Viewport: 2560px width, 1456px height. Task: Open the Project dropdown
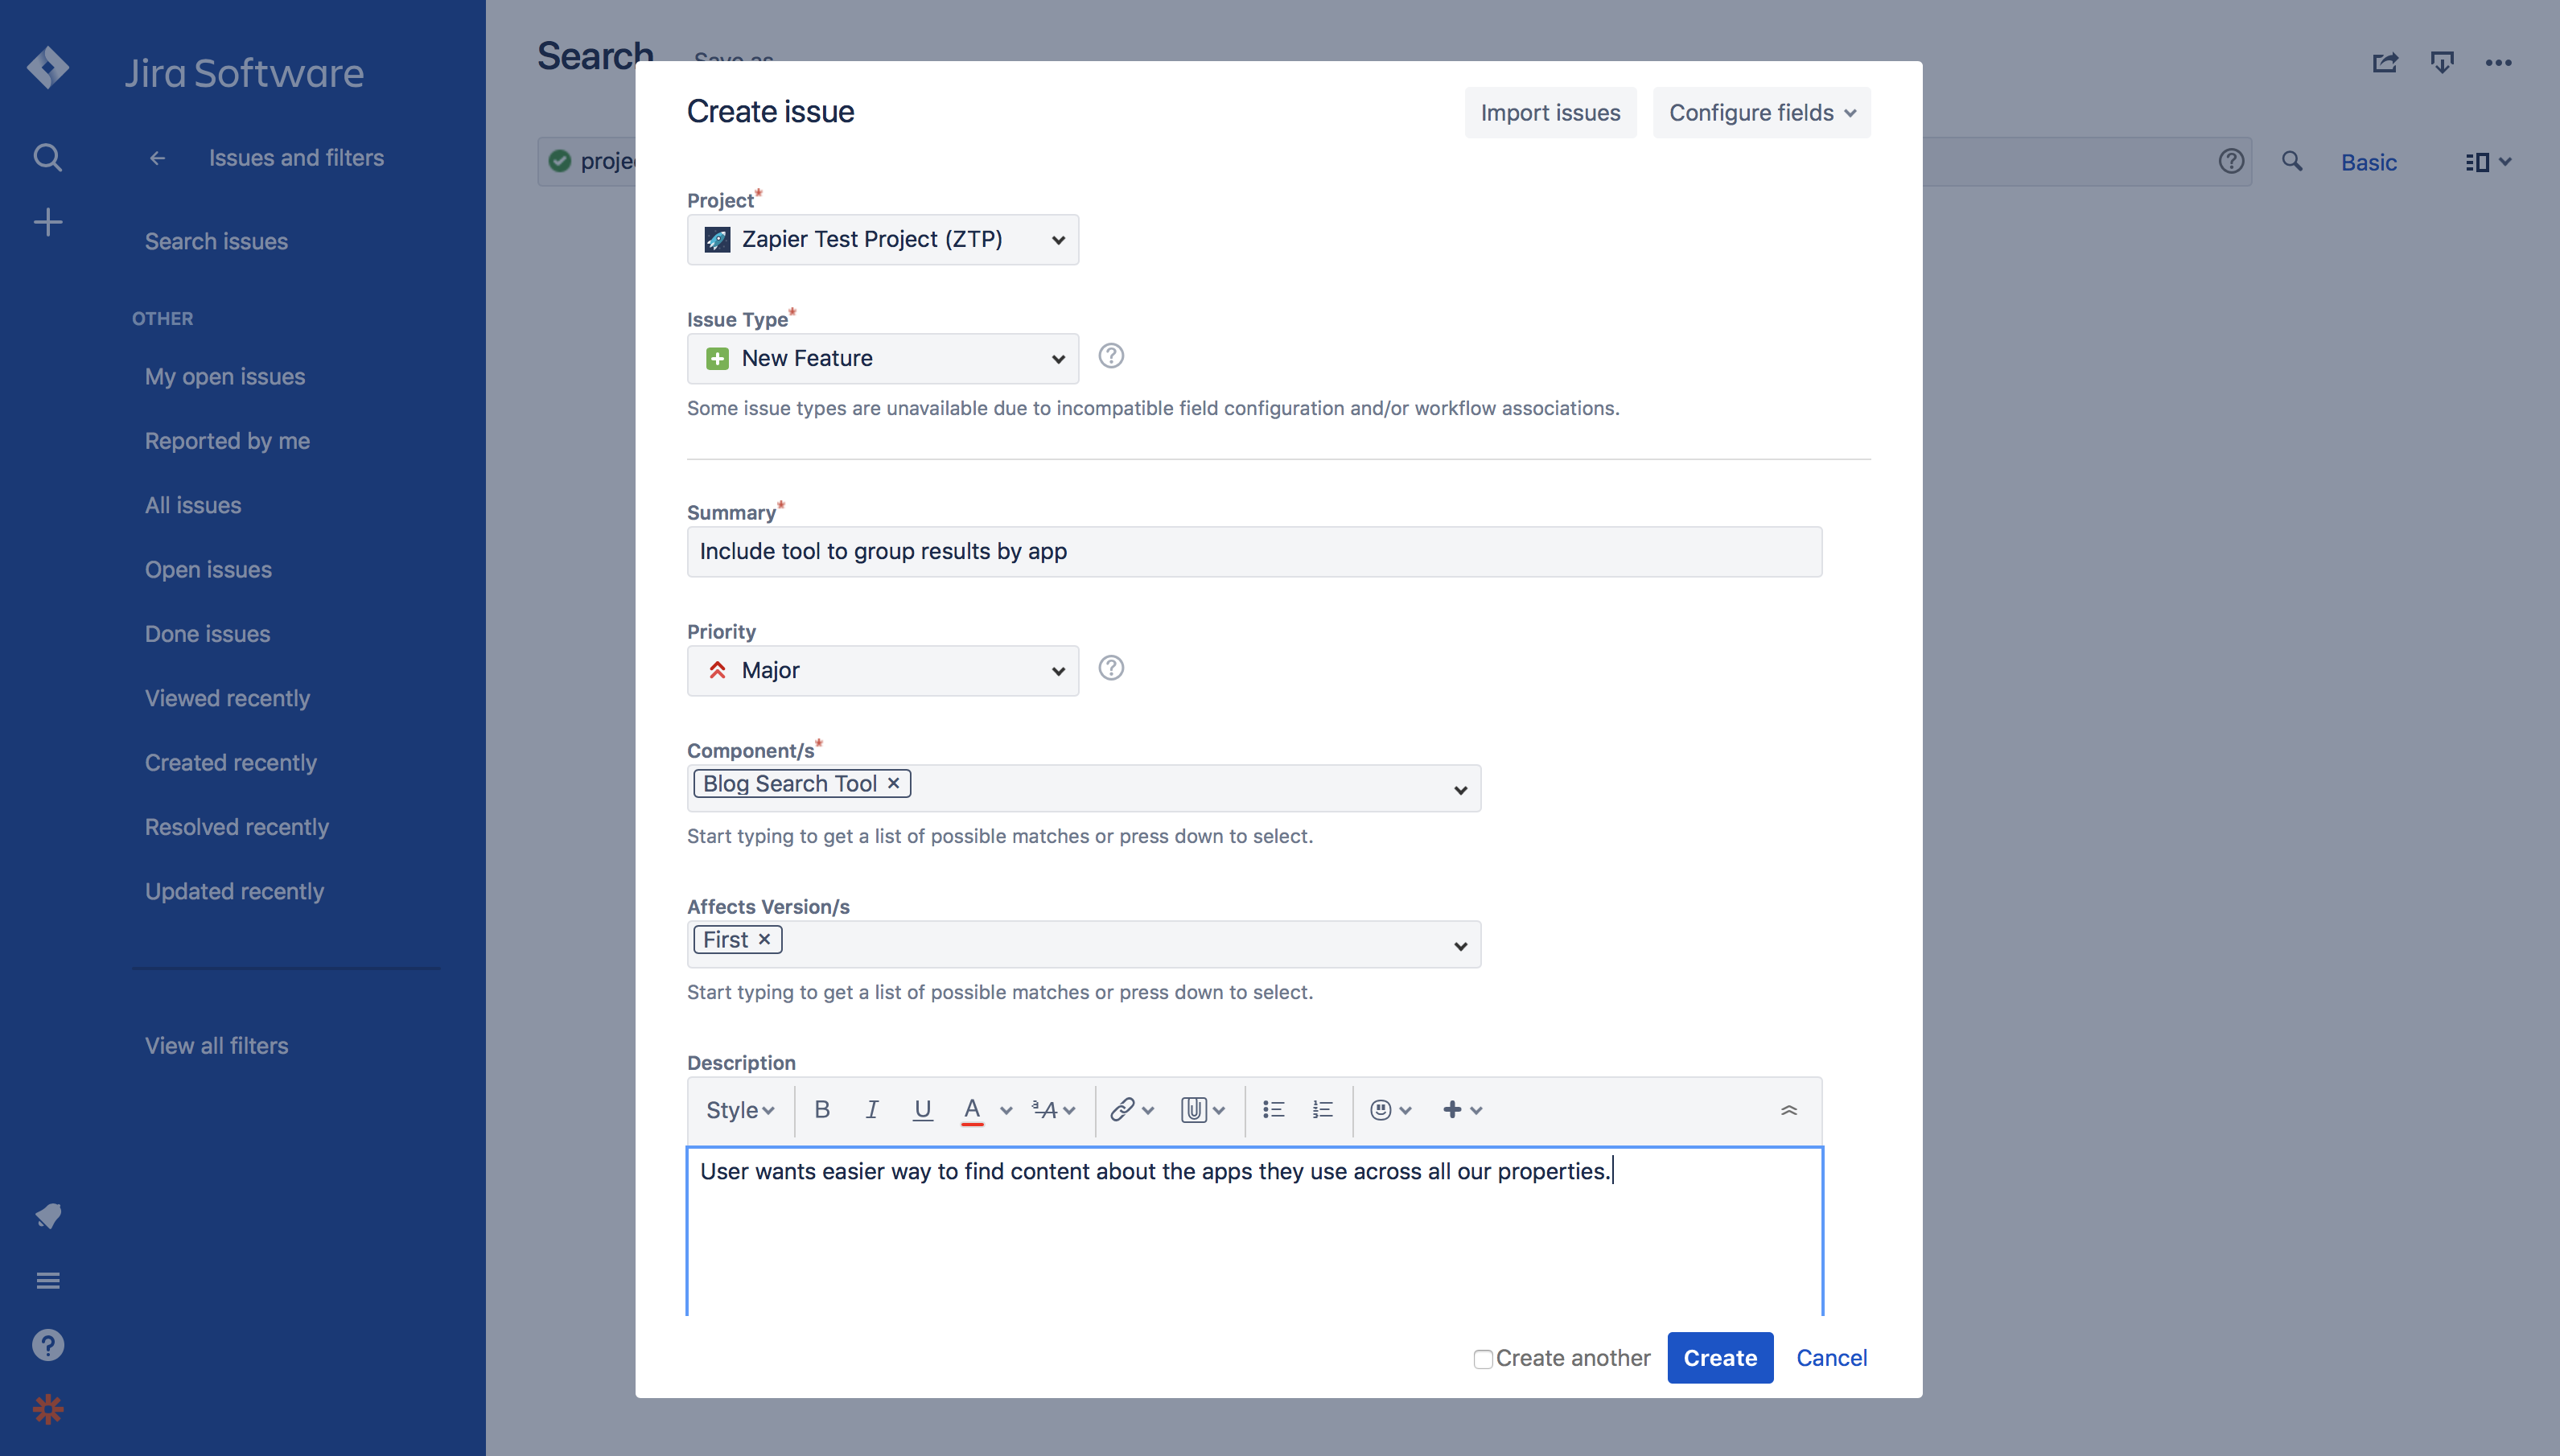pyautogui.click(x=882, y=239)
